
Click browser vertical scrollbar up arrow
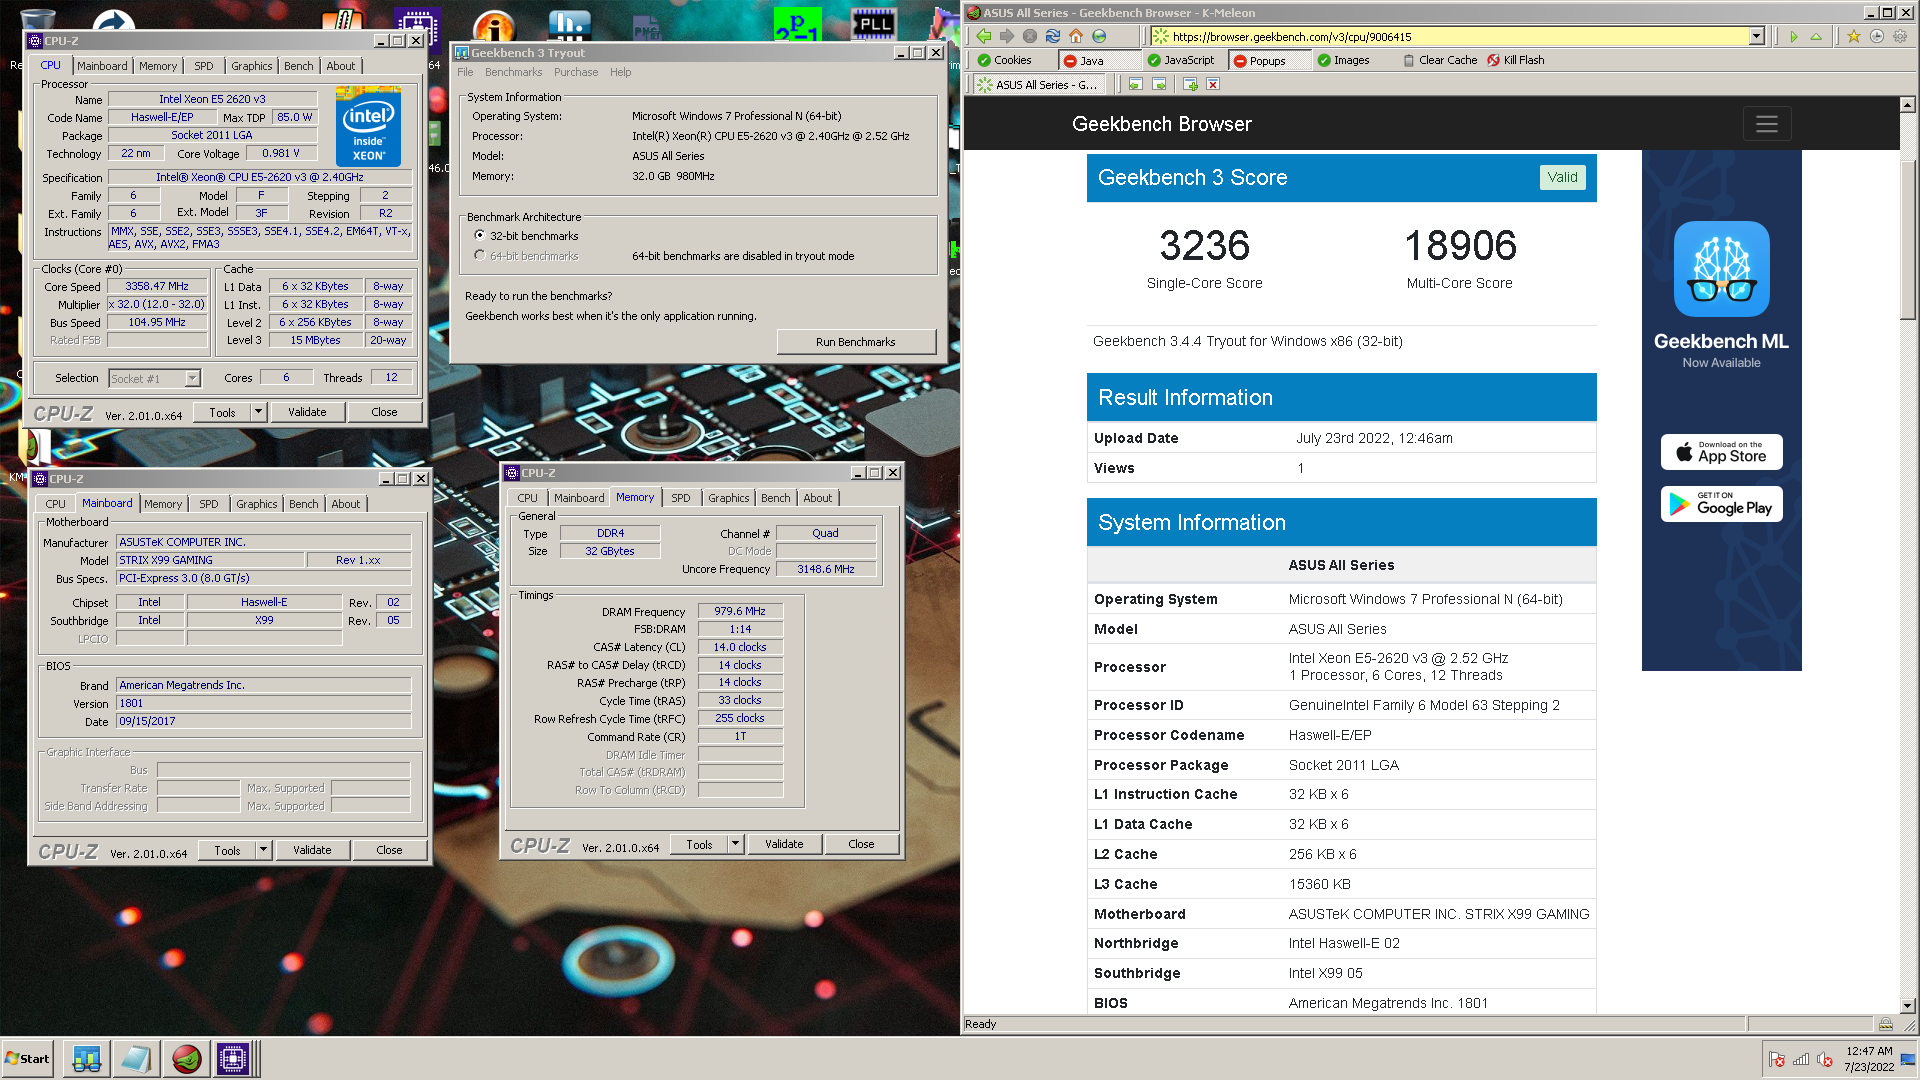(x=1907, y=104)
